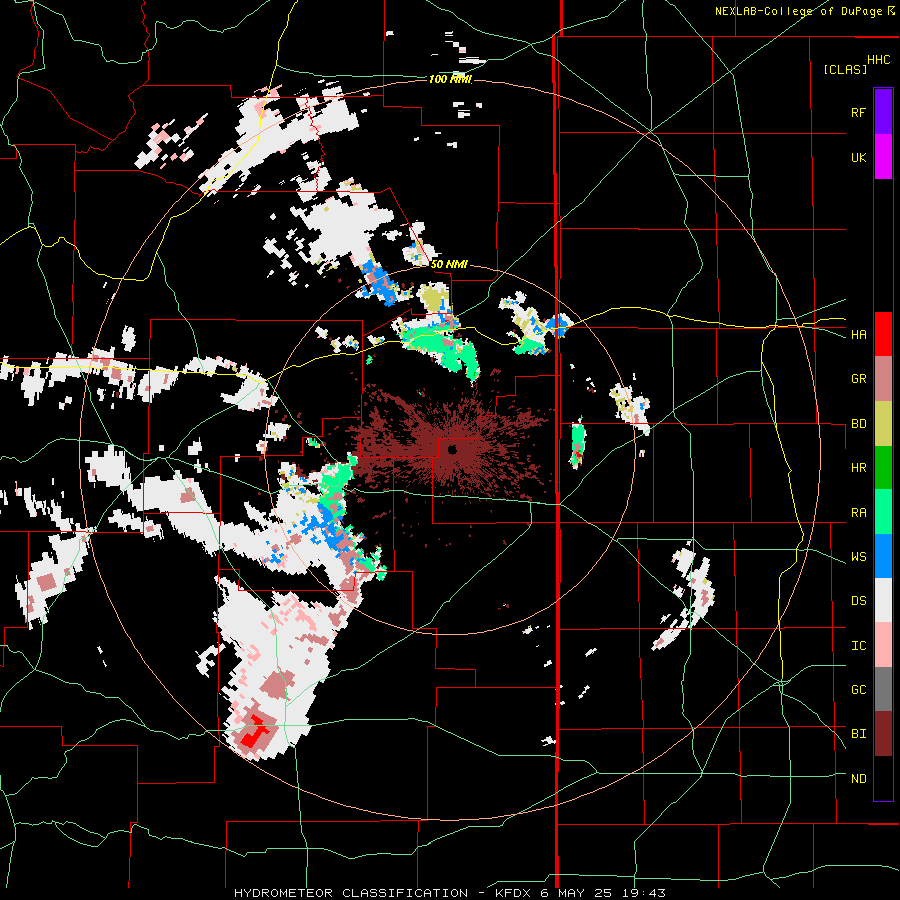Click the 'WS' legend label text
900x900 pixels.
coord(858,557)
